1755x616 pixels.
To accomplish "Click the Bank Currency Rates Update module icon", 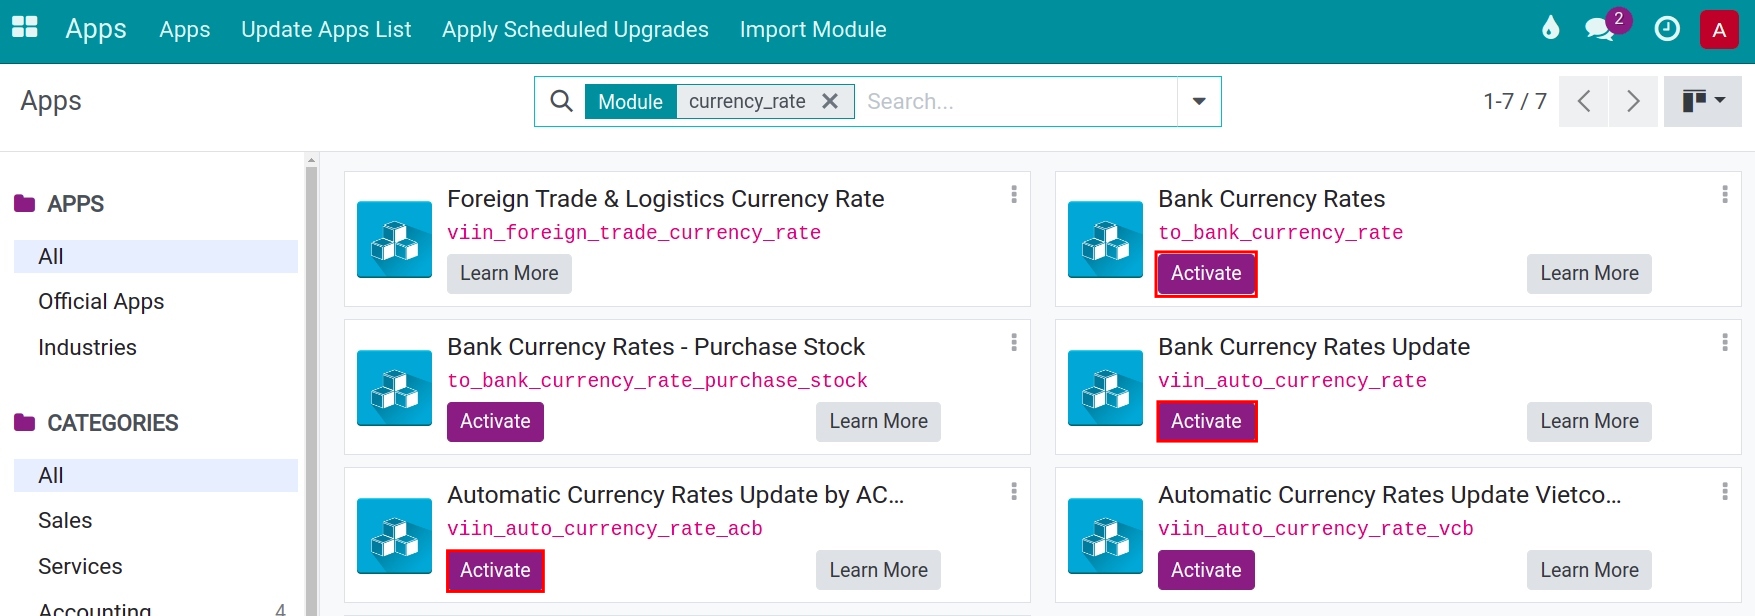I will click(x=1105, y=387).
